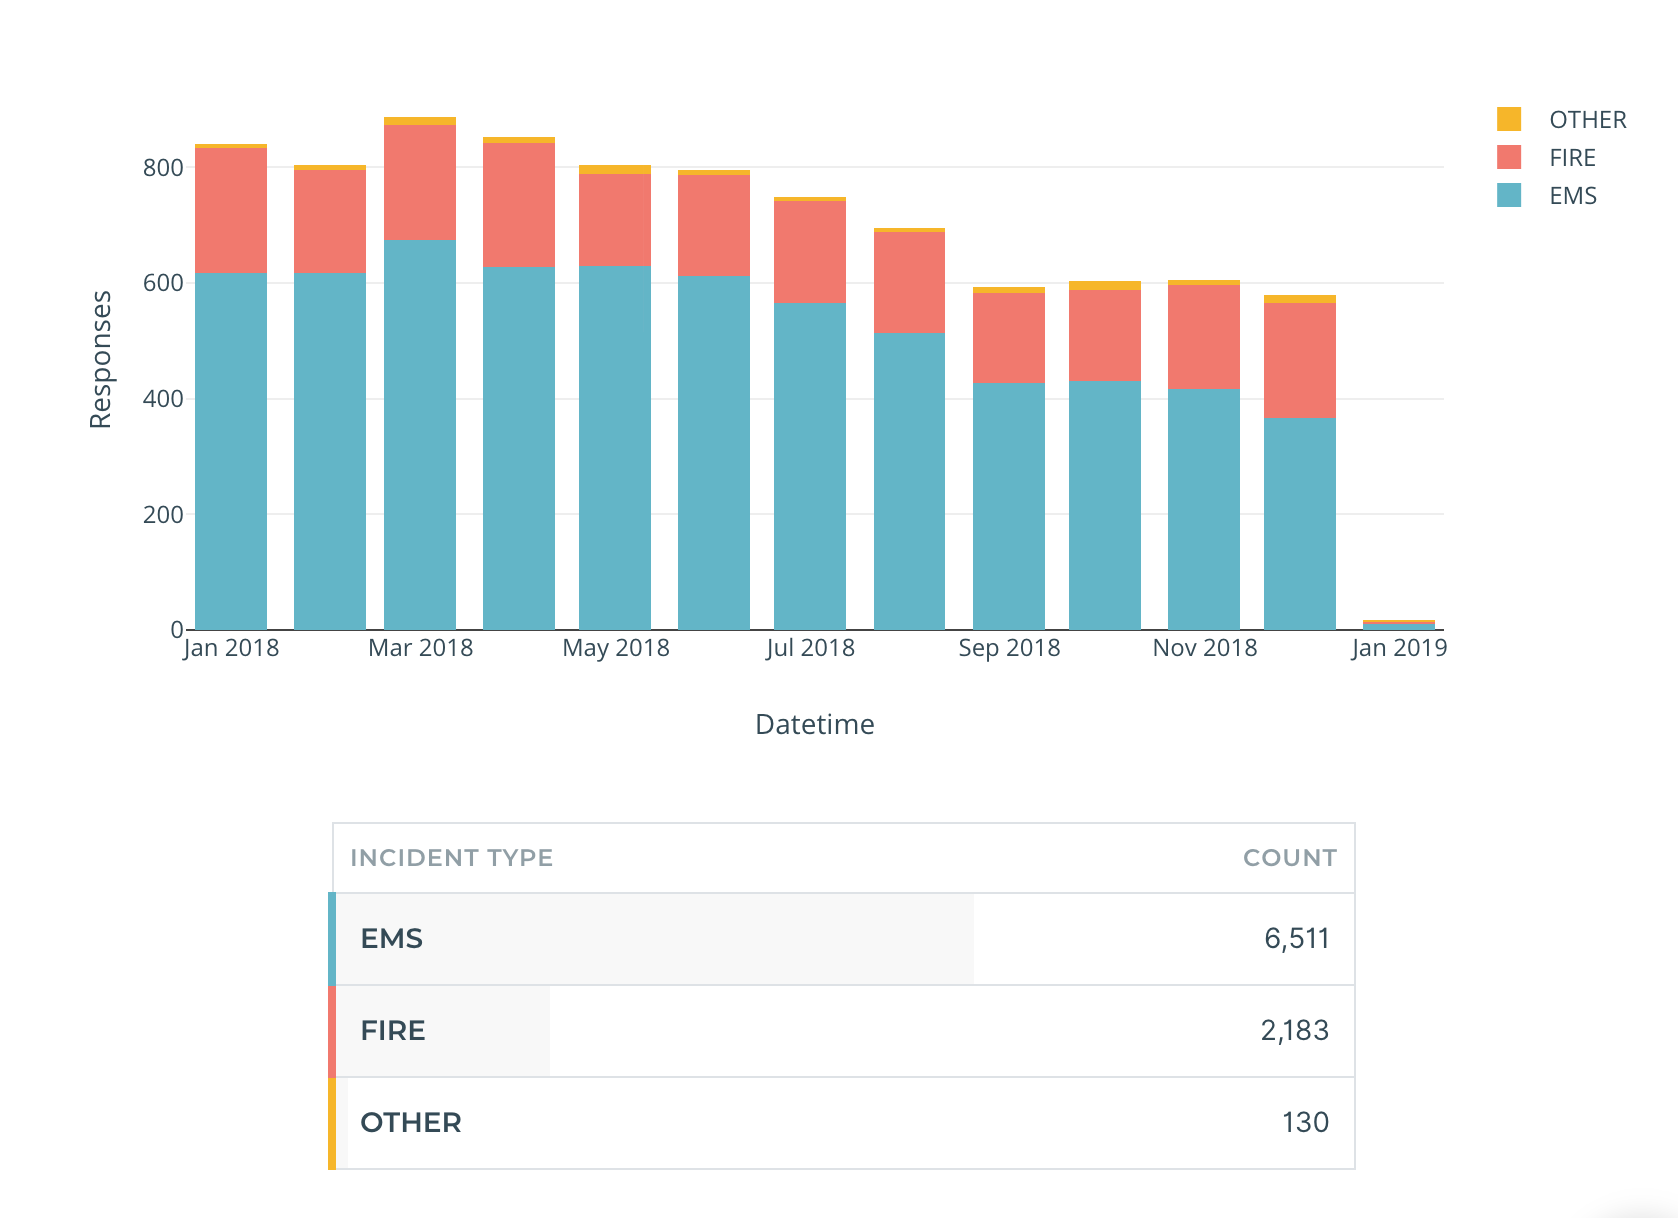Click the FIRE count value 2,183
Screen dimensions: 1678x1218
[x=1294, y=1031]
